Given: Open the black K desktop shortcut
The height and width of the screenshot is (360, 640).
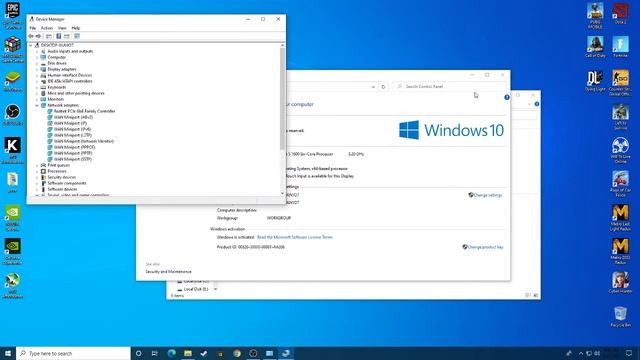Looking at the screenshot, I should tap(13, 150).
